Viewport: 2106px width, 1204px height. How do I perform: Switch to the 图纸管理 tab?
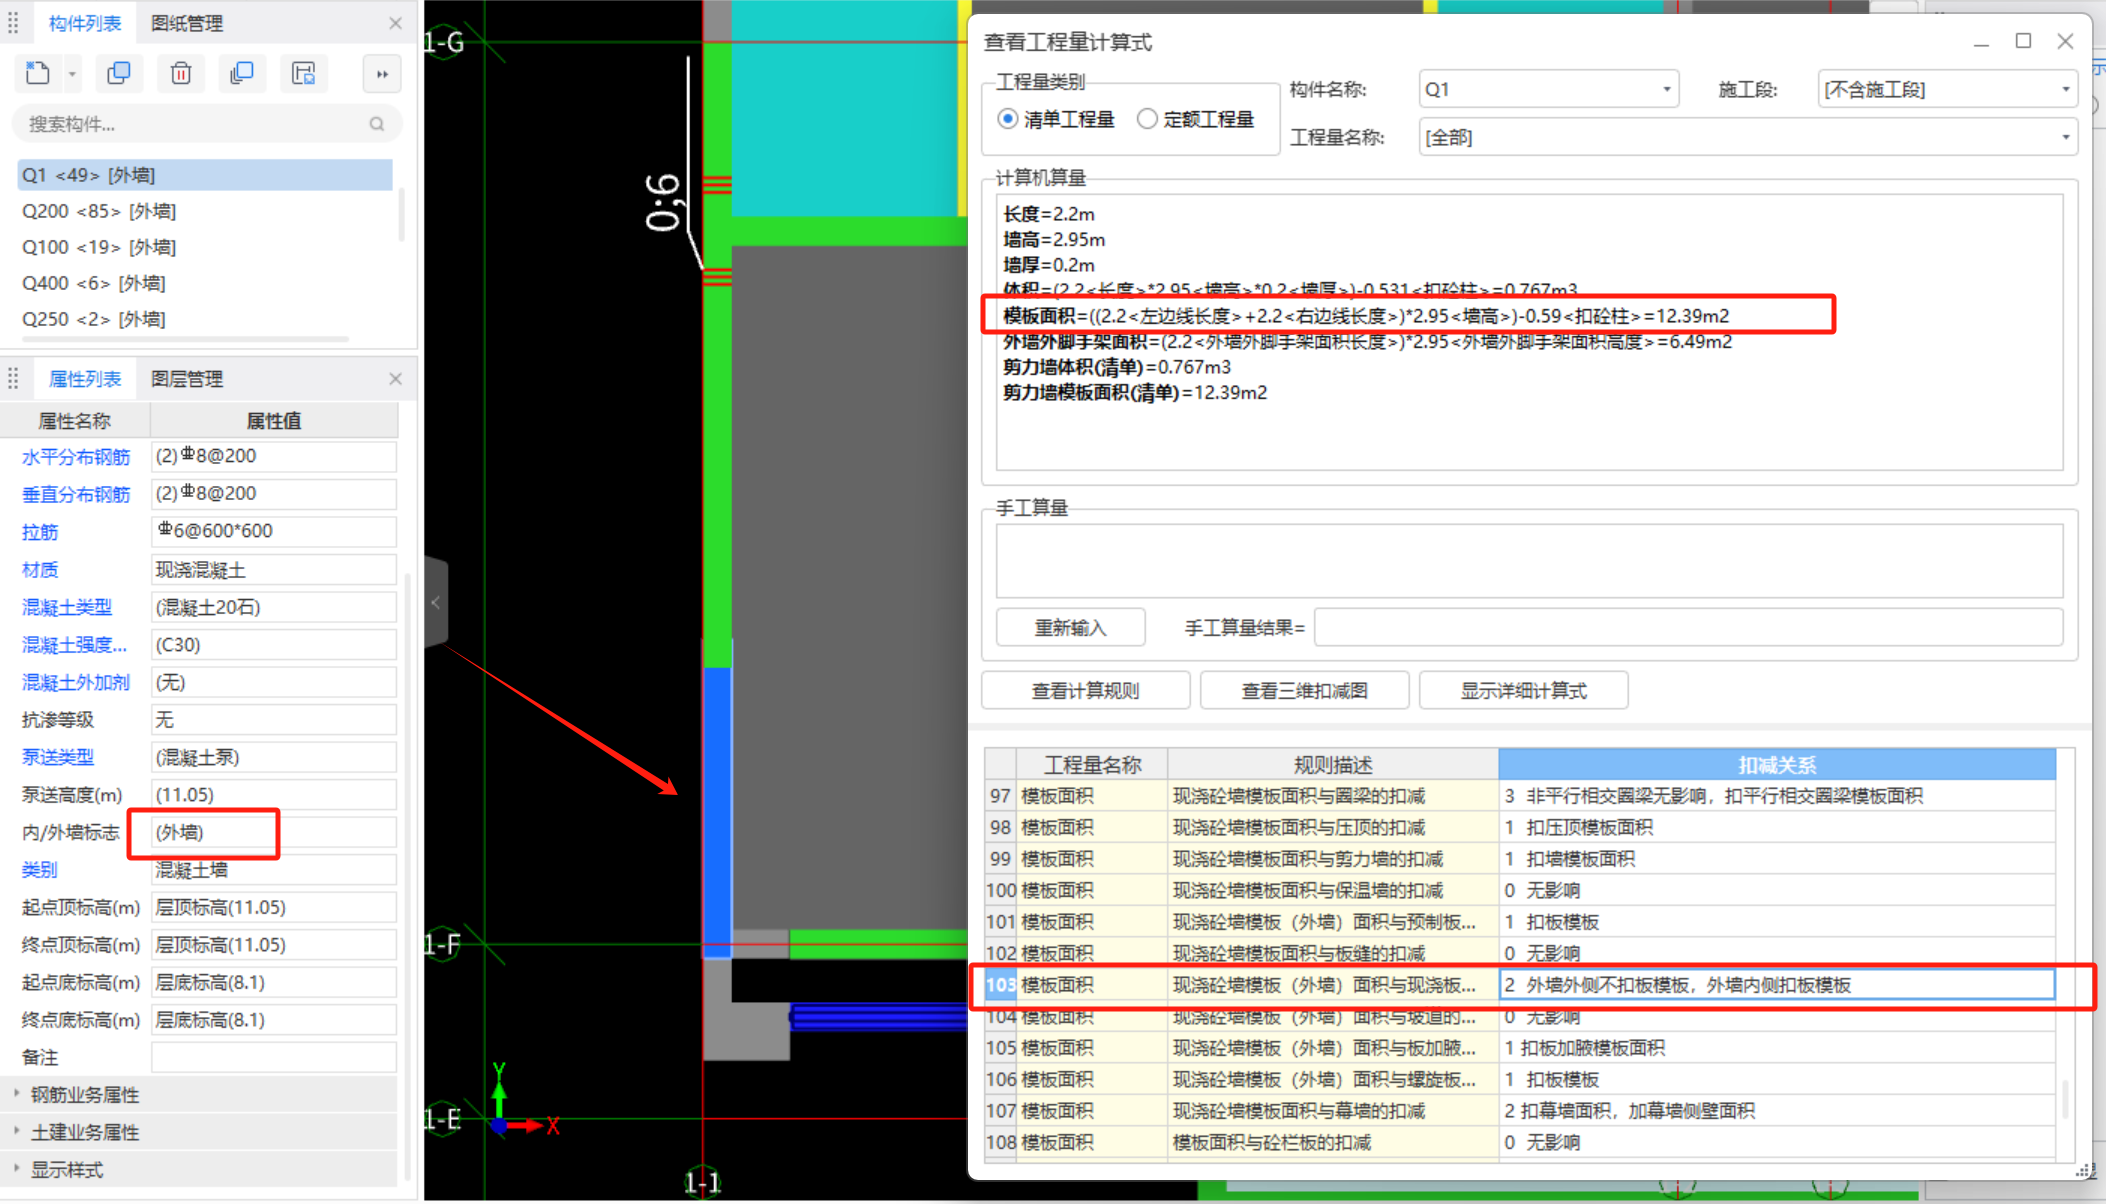click(187, 23)
